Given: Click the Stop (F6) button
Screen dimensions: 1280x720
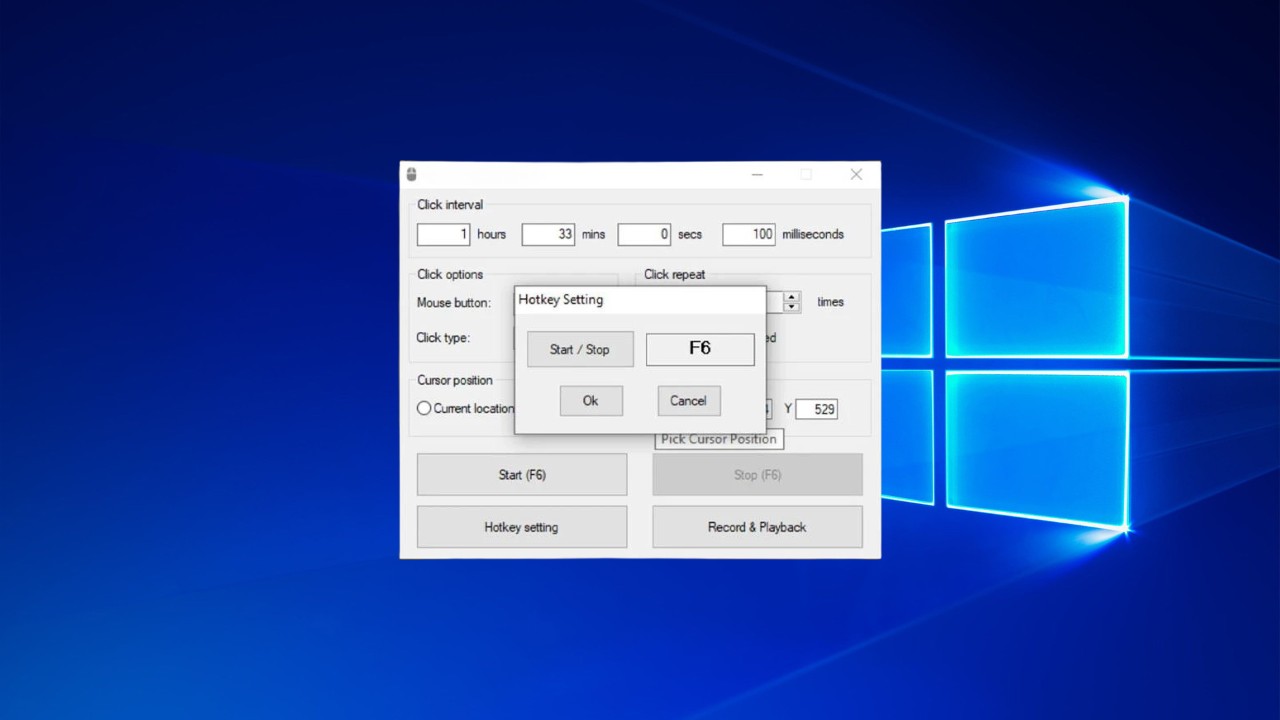Looking at the screenshot, I should pos(758,475).
